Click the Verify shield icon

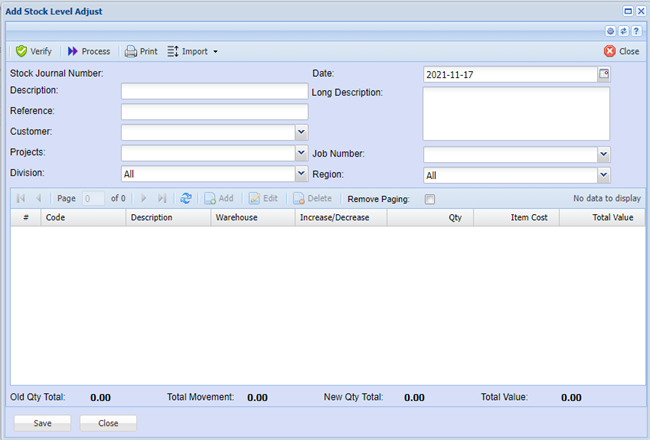[x=21, y=51]
